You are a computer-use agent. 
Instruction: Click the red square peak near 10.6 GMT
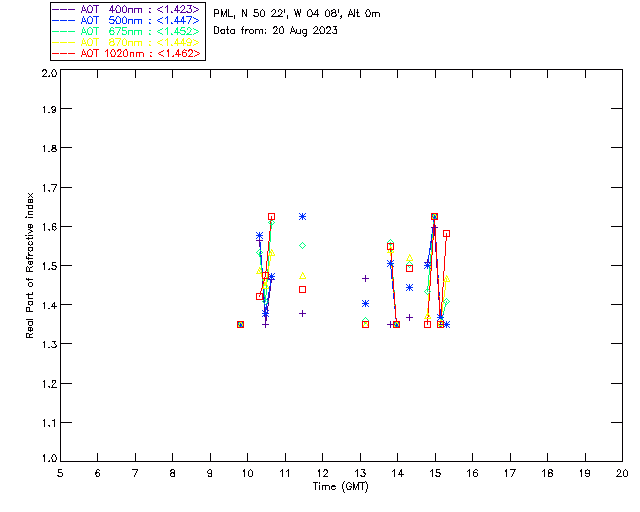click(x=271, y=216)
